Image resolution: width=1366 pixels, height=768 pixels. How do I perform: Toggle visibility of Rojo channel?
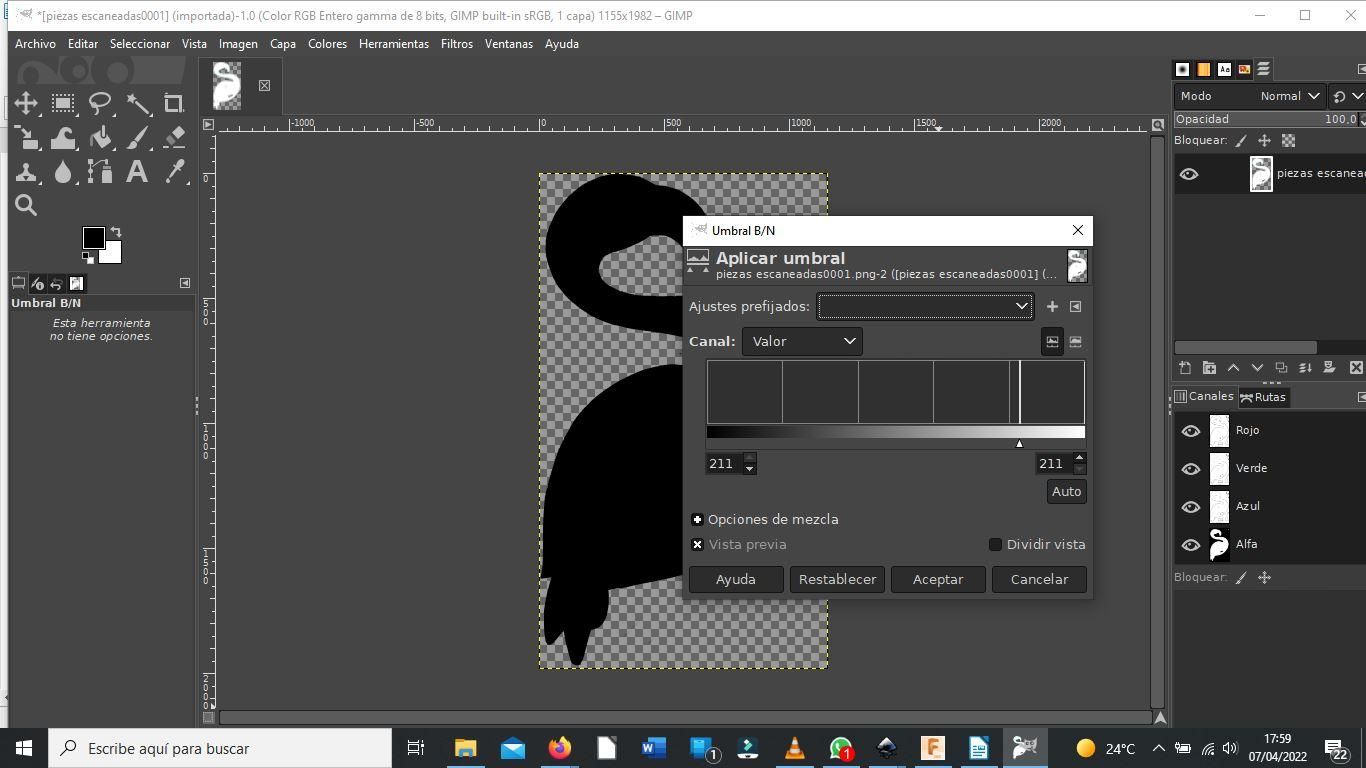pos(1190,431)
